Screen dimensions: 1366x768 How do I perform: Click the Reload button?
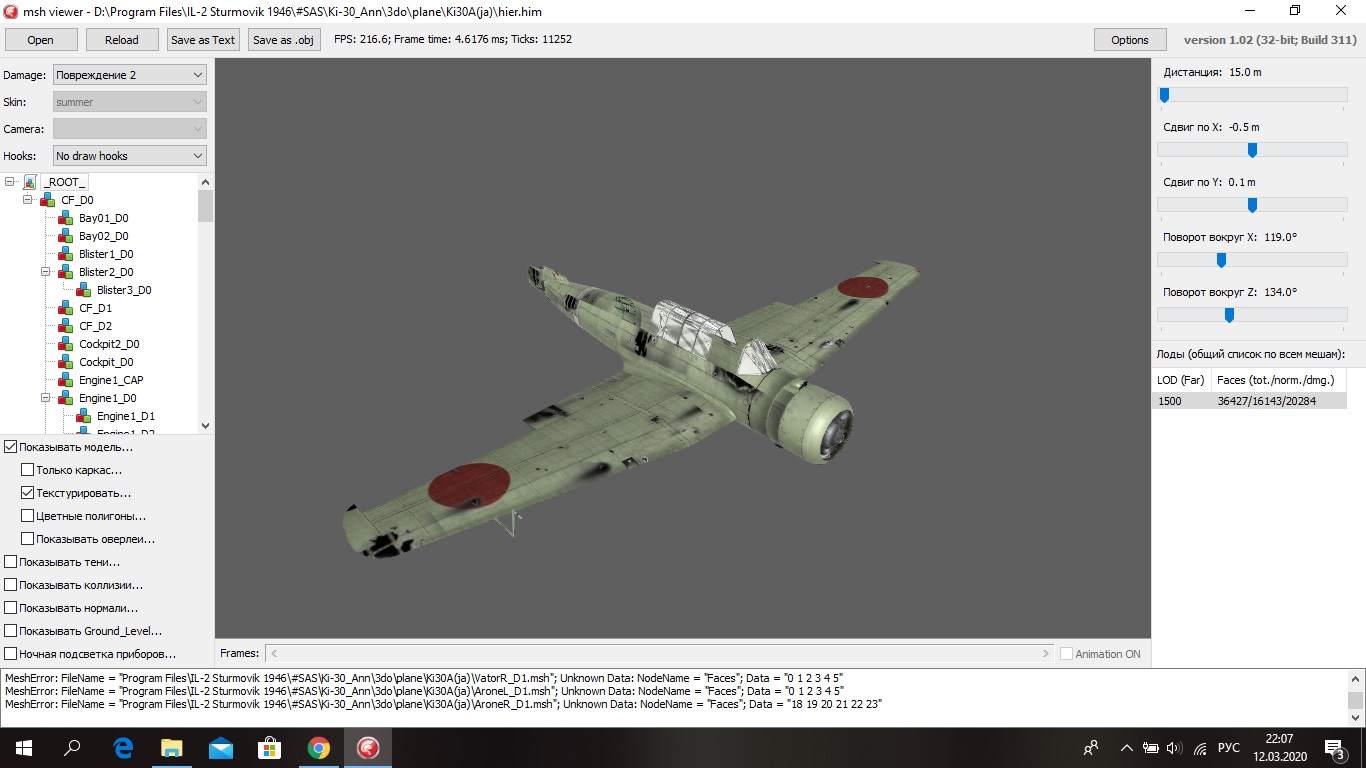tap(122, 40)
